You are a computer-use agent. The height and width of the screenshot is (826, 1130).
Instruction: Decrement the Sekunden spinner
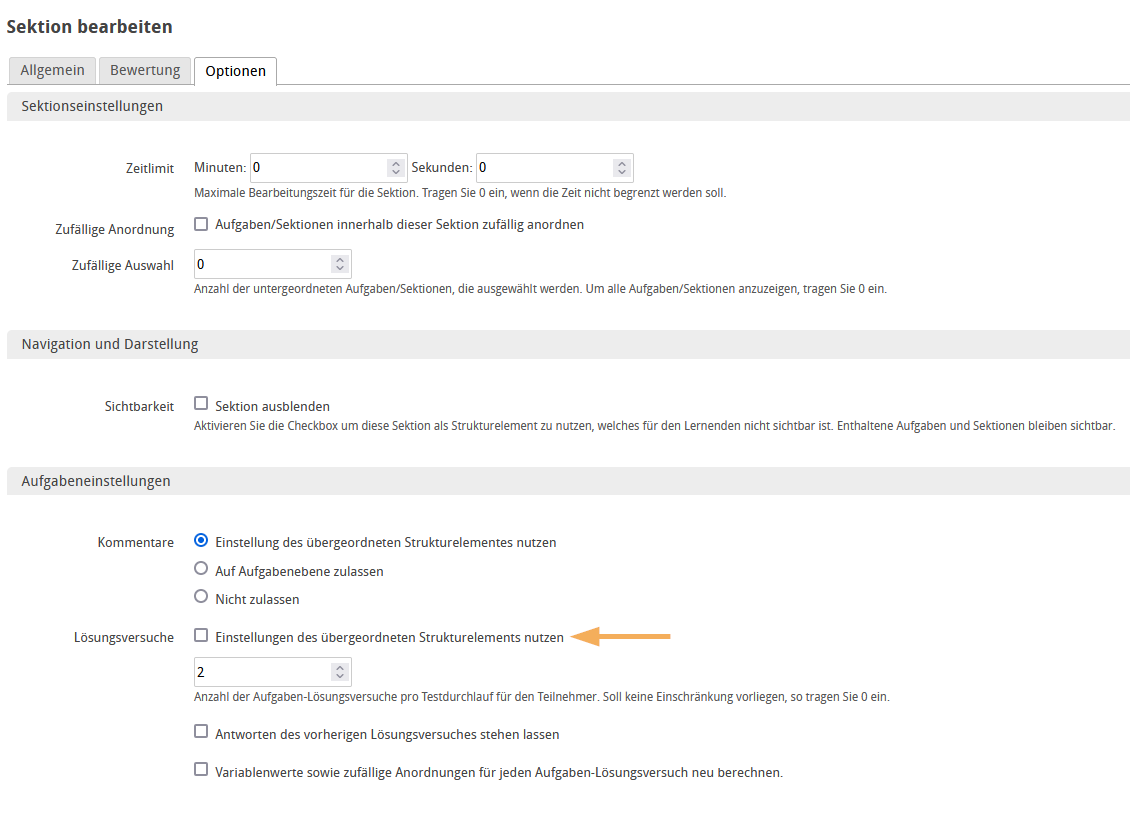point(622,173)
